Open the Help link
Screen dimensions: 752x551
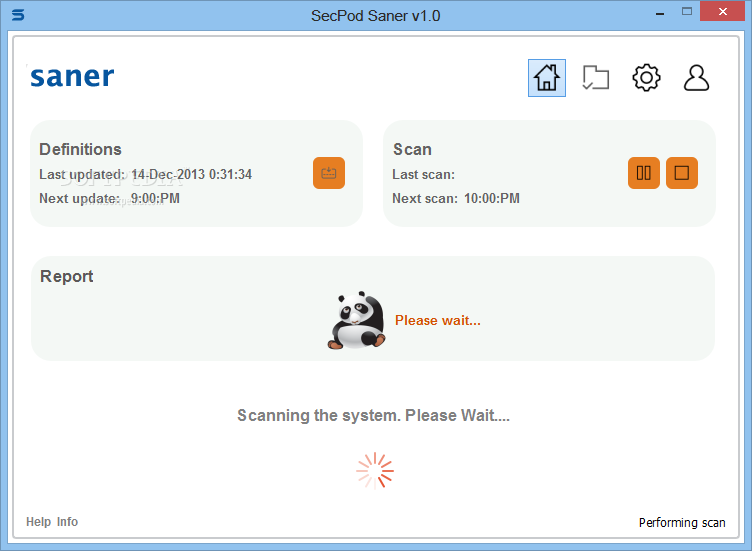coord(38,522)
